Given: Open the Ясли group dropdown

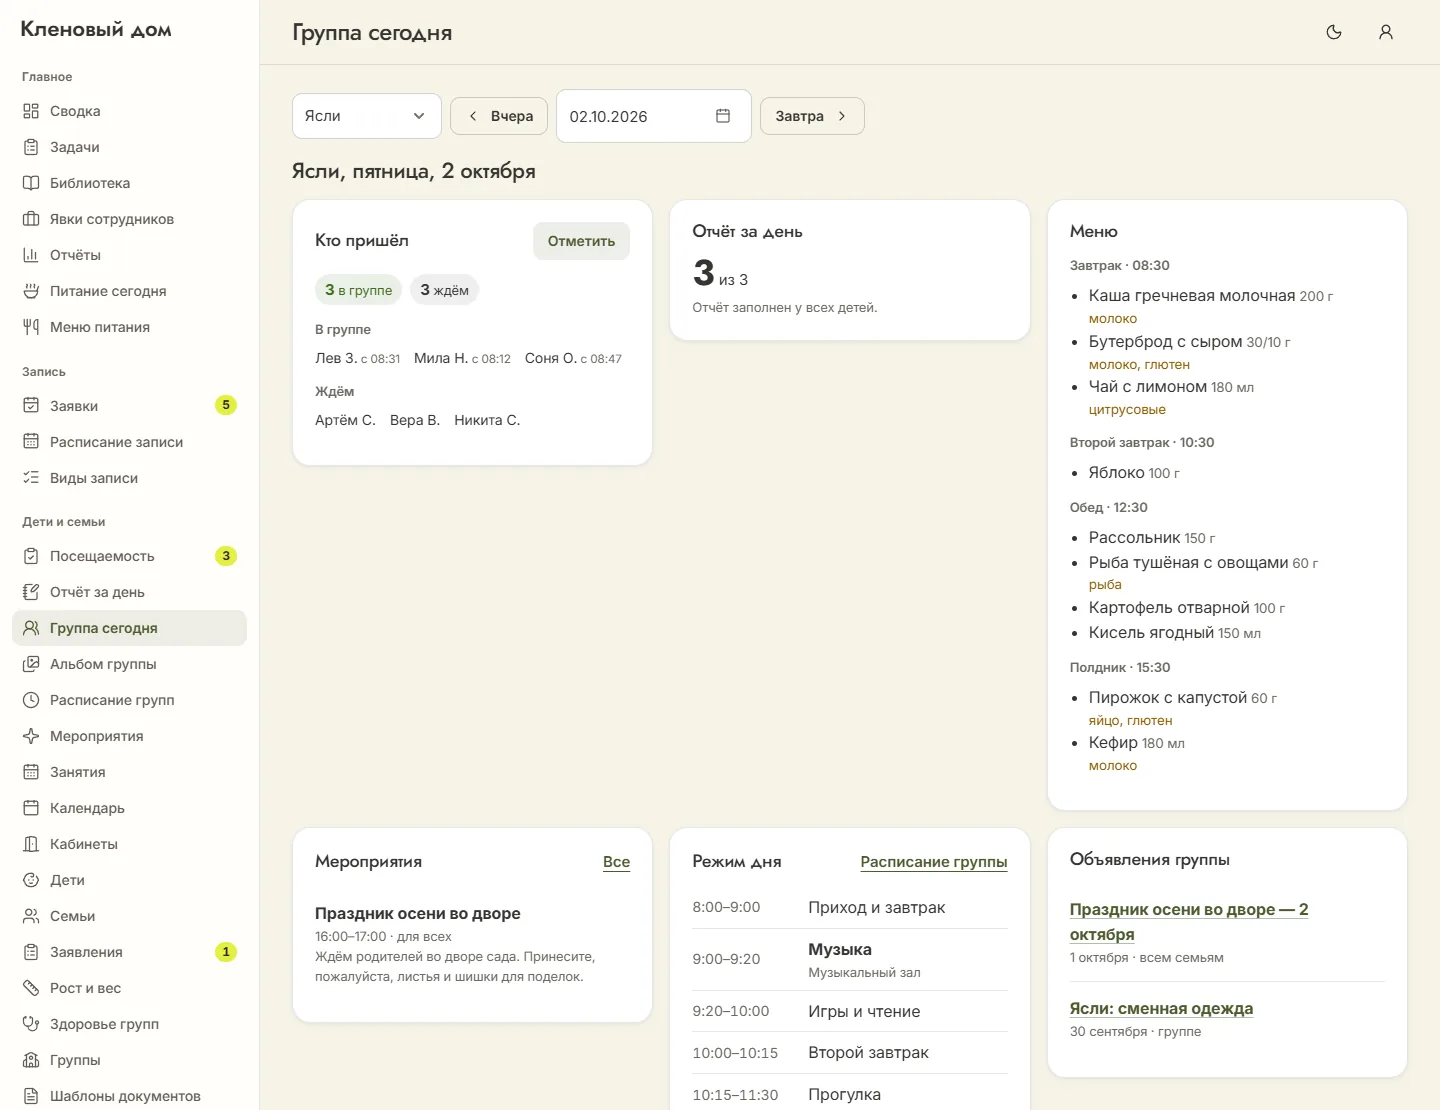Looking at the screenshot, I should coord(366,116).
